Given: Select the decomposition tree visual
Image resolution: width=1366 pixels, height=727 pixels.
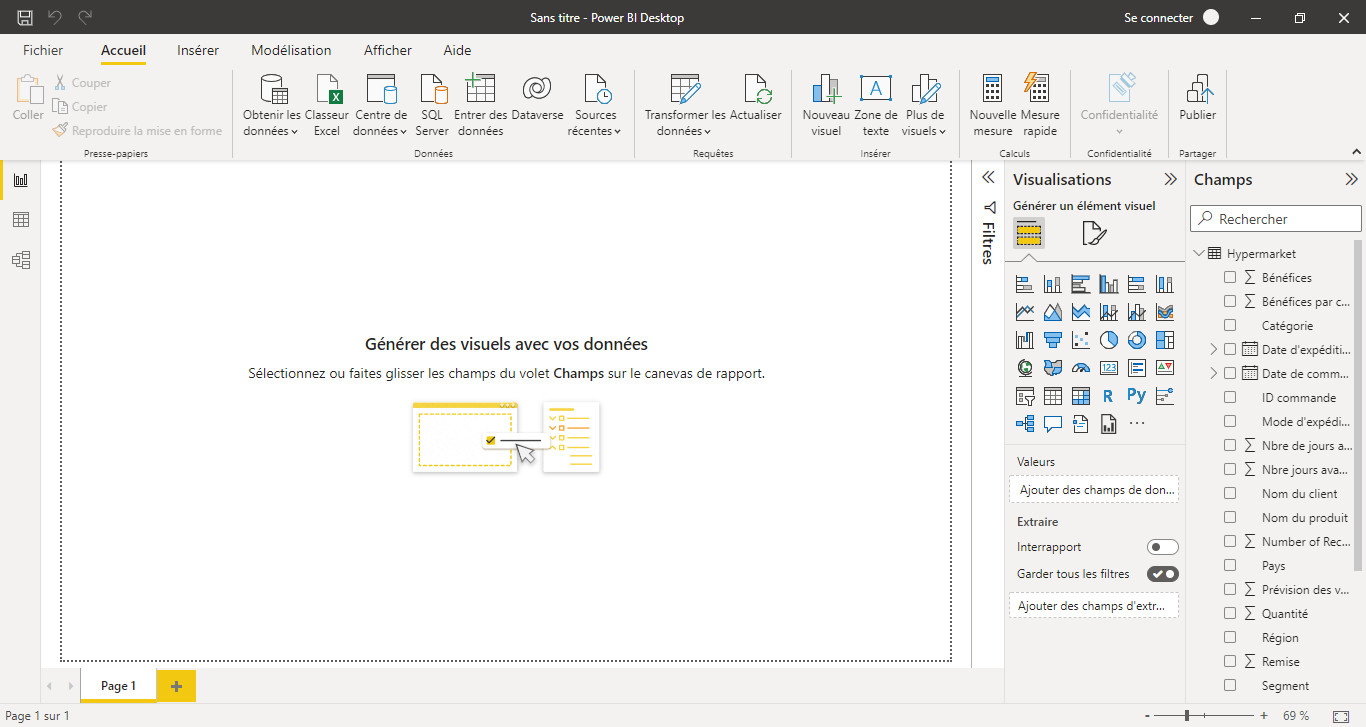Looking at the screenshot, I should [1024, 424].
